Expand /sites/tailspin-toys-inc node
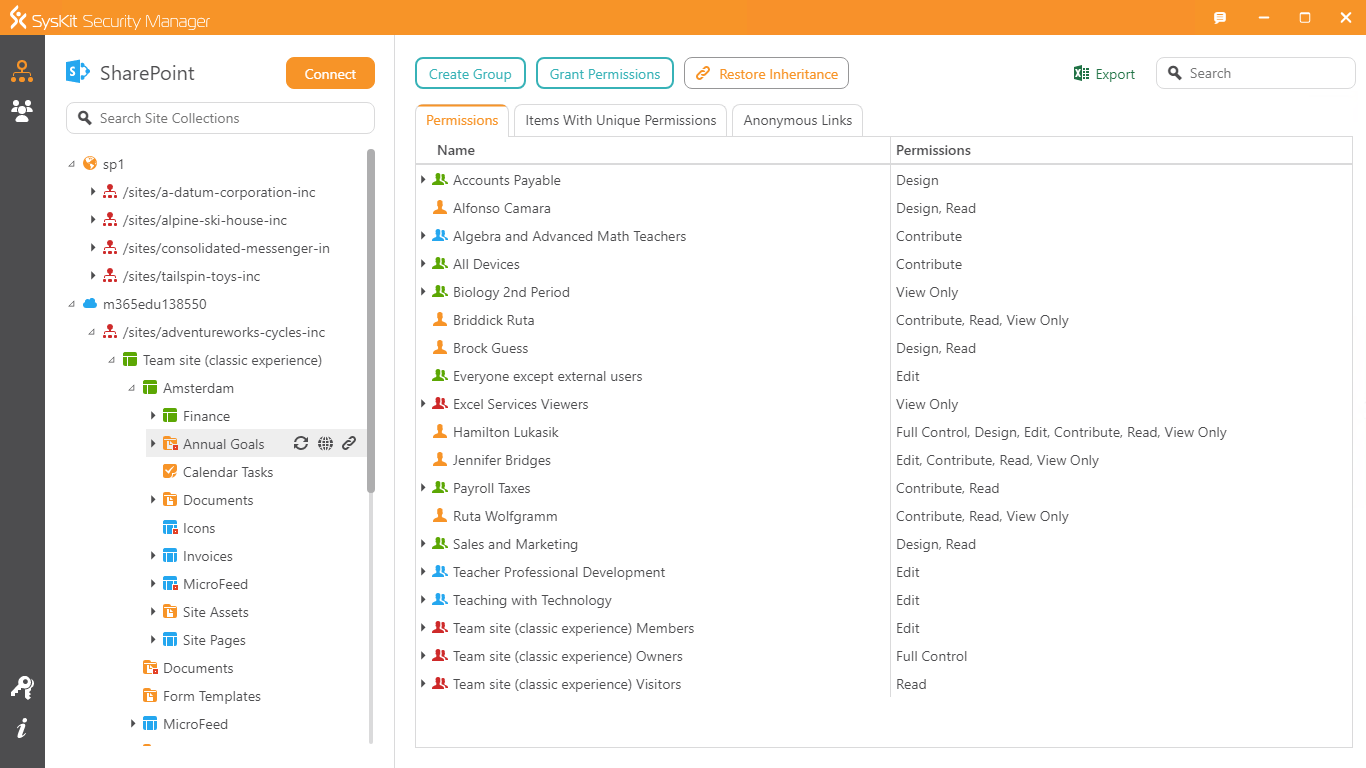The height and width of the screenshot is (768, 1366). [x=93, y=275]
